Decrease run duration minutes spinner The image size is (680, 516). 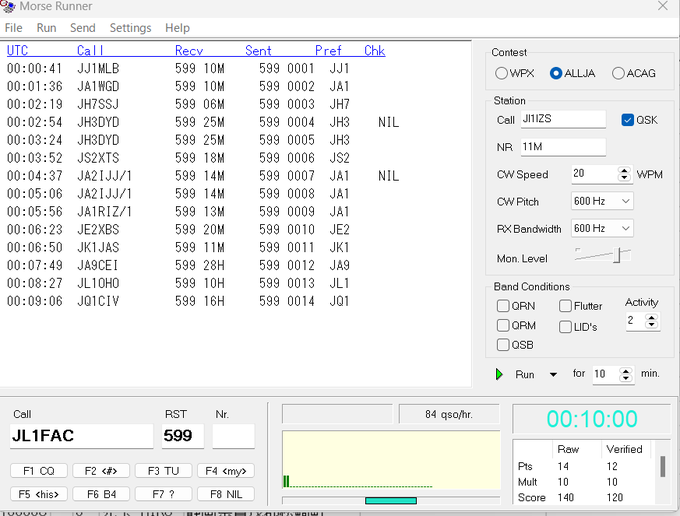click(x=625, y=378)
